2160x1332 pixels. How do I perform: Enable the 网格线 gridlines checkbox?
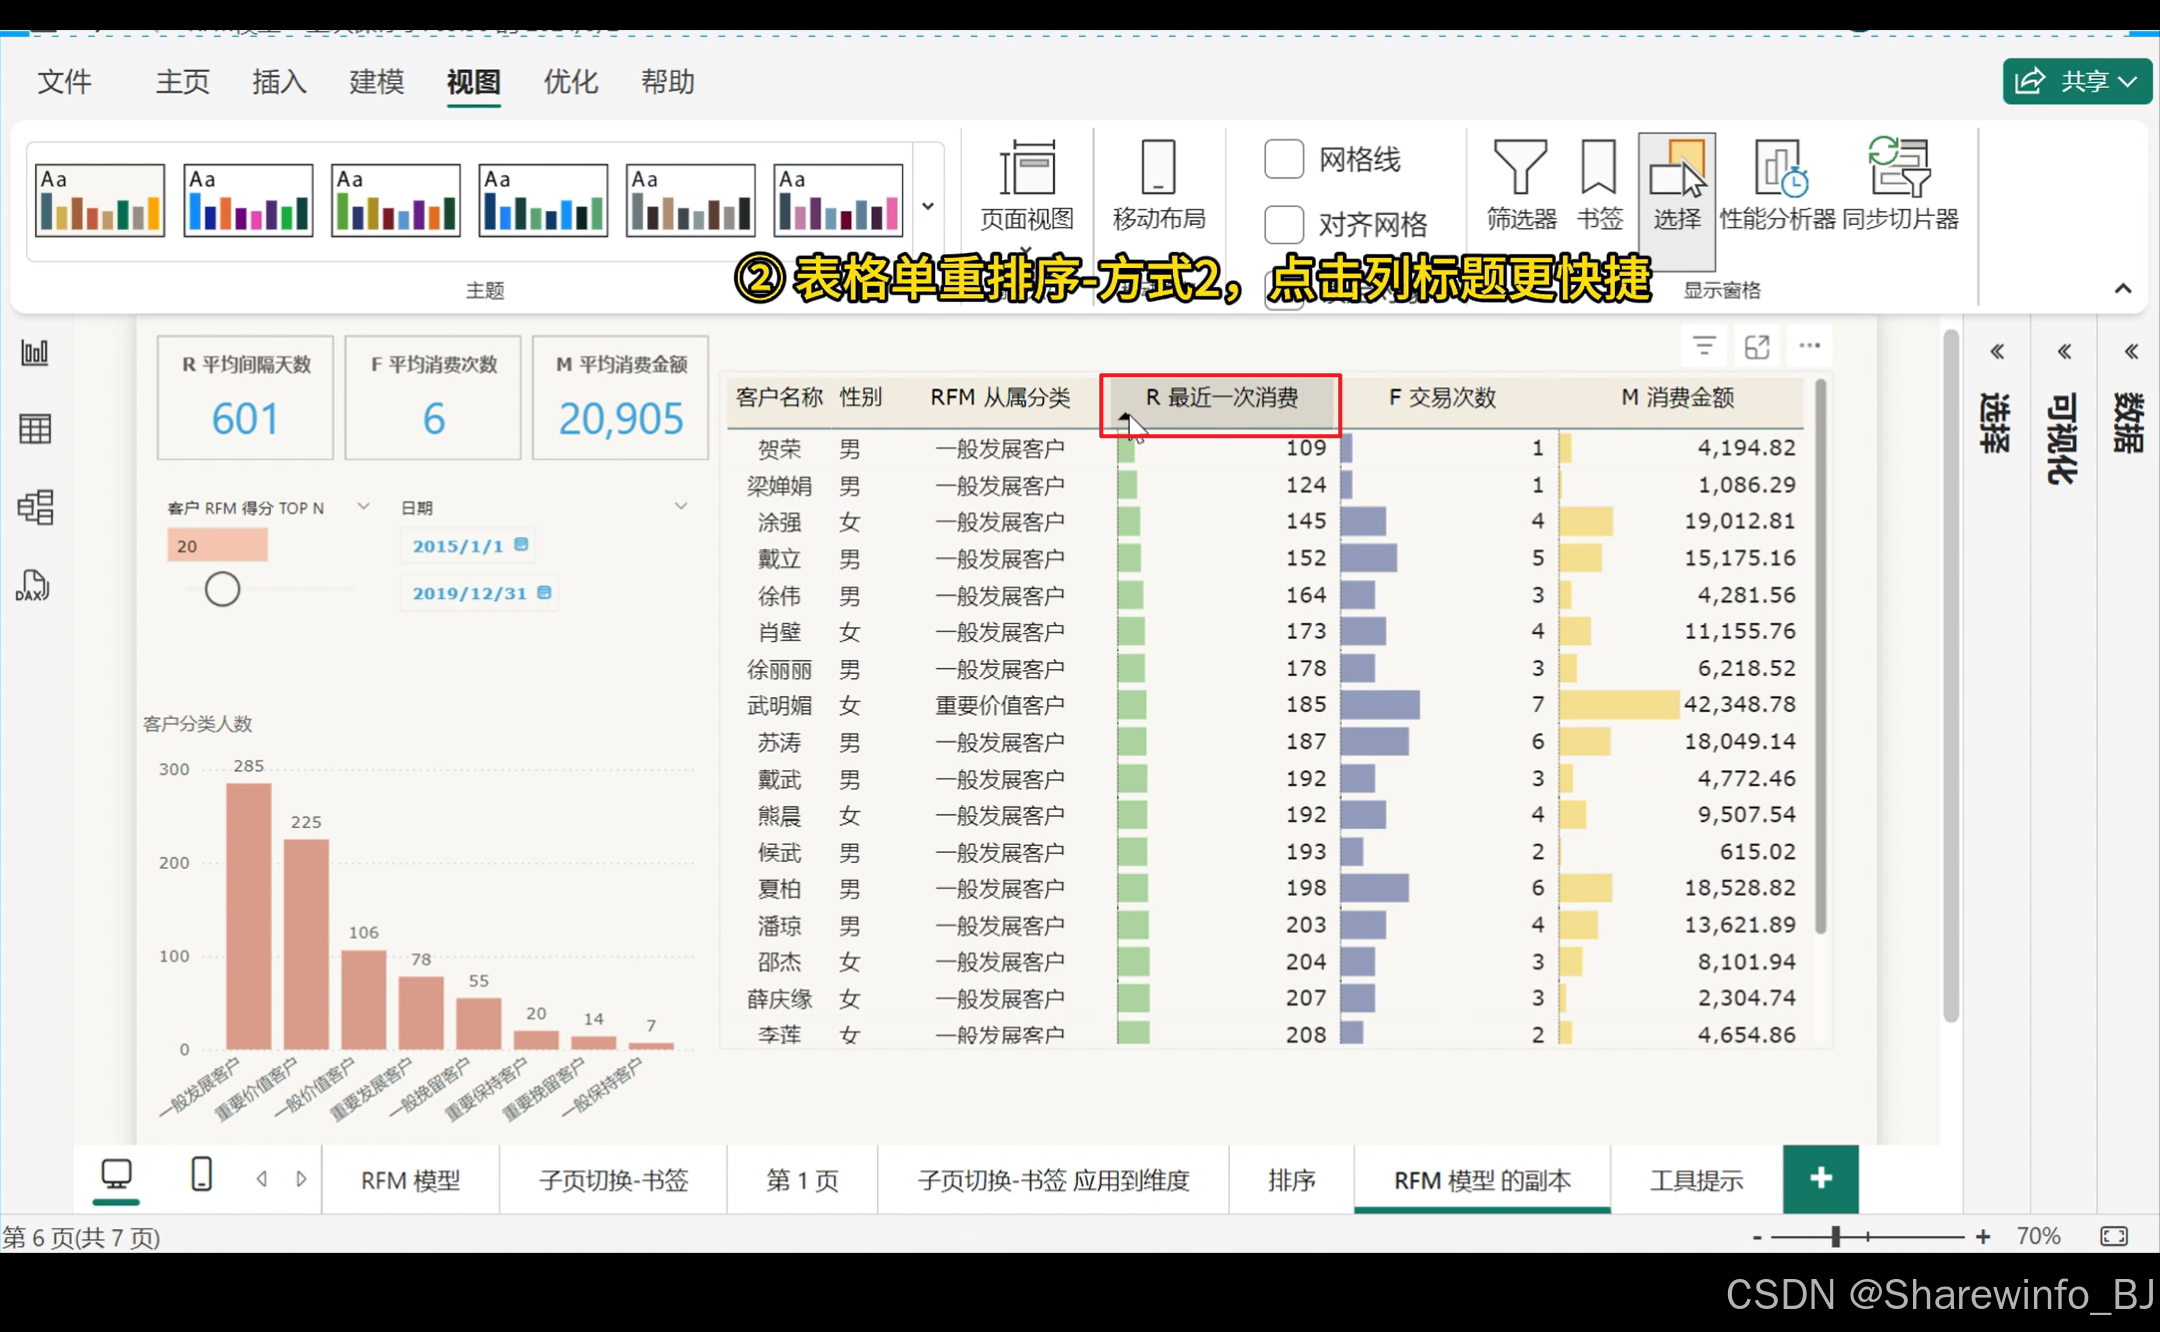(1284, 159)
